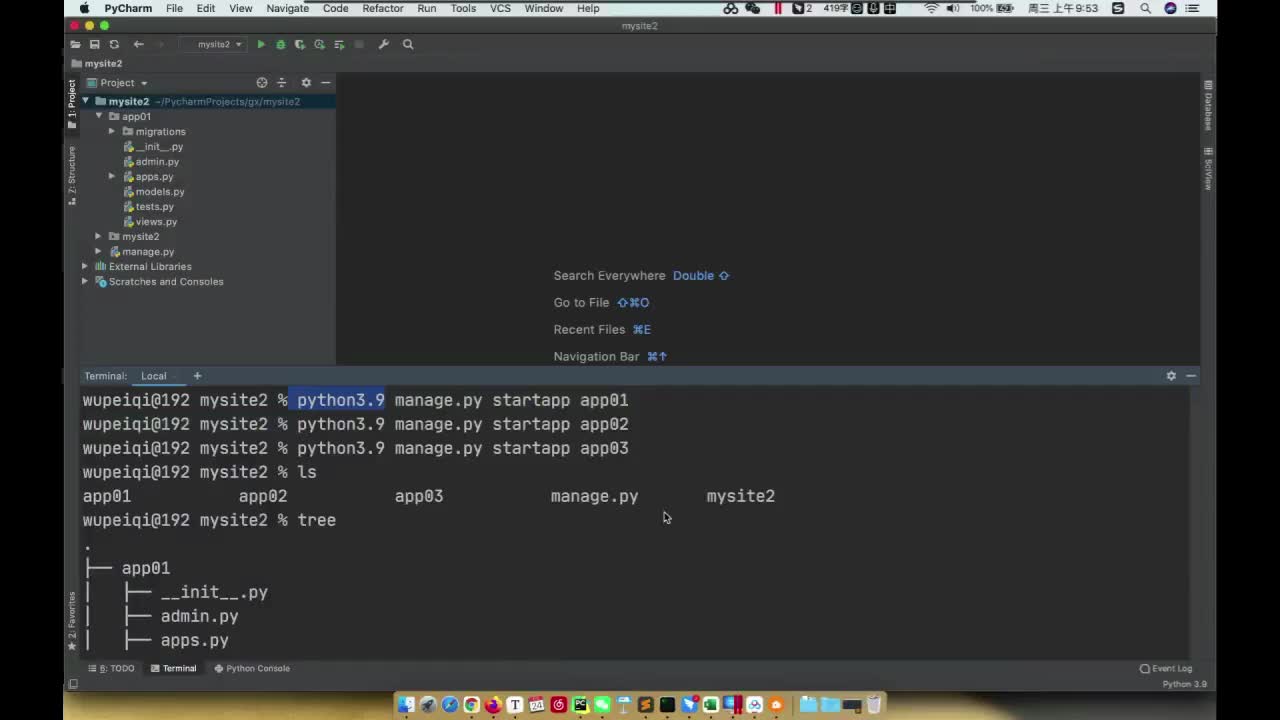1280x720 pixels.
Task: Open the Refactor menu
Action: 383,8
